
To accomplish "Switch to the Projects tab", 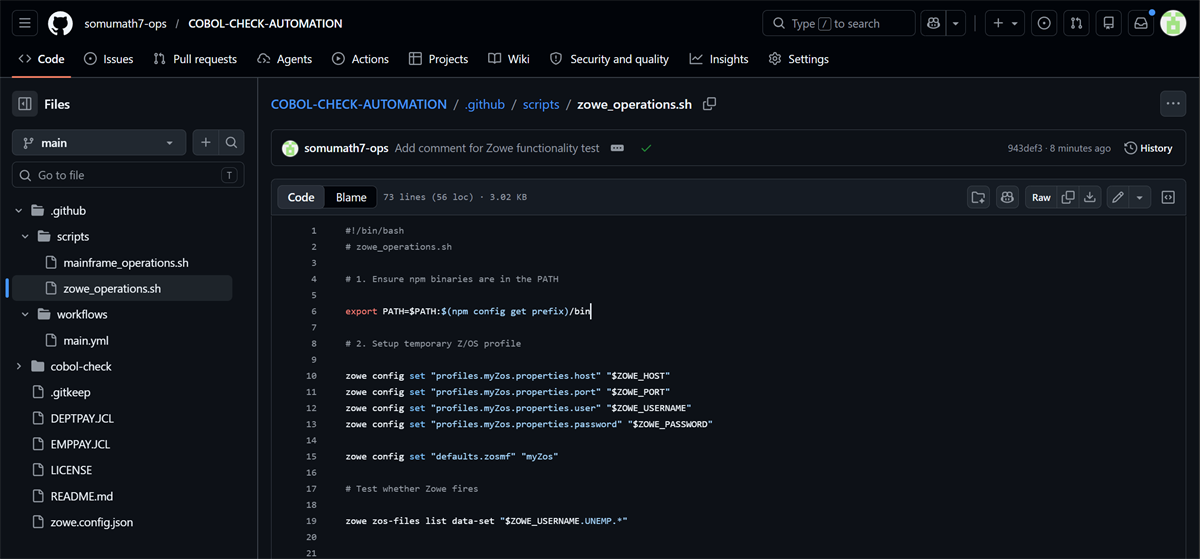I will pyautogui.click(x=438, y=59).
